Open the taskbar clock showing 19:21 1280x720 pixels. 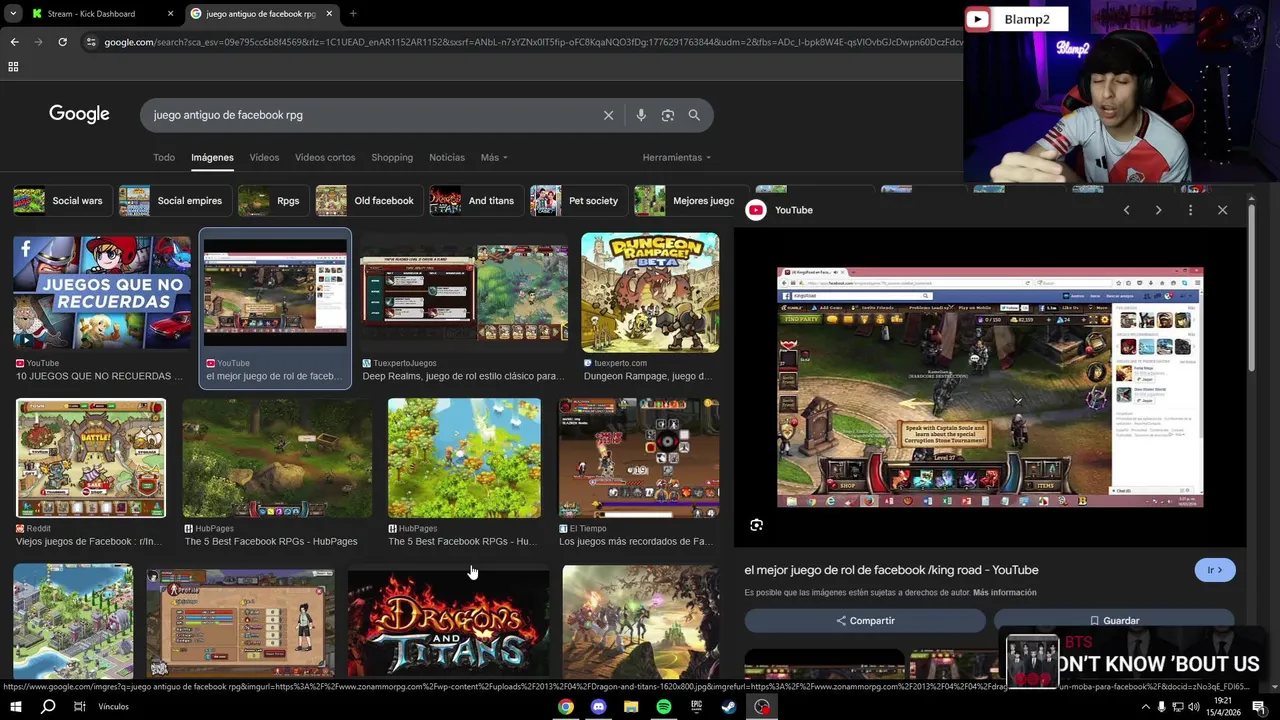point(1222,707)
